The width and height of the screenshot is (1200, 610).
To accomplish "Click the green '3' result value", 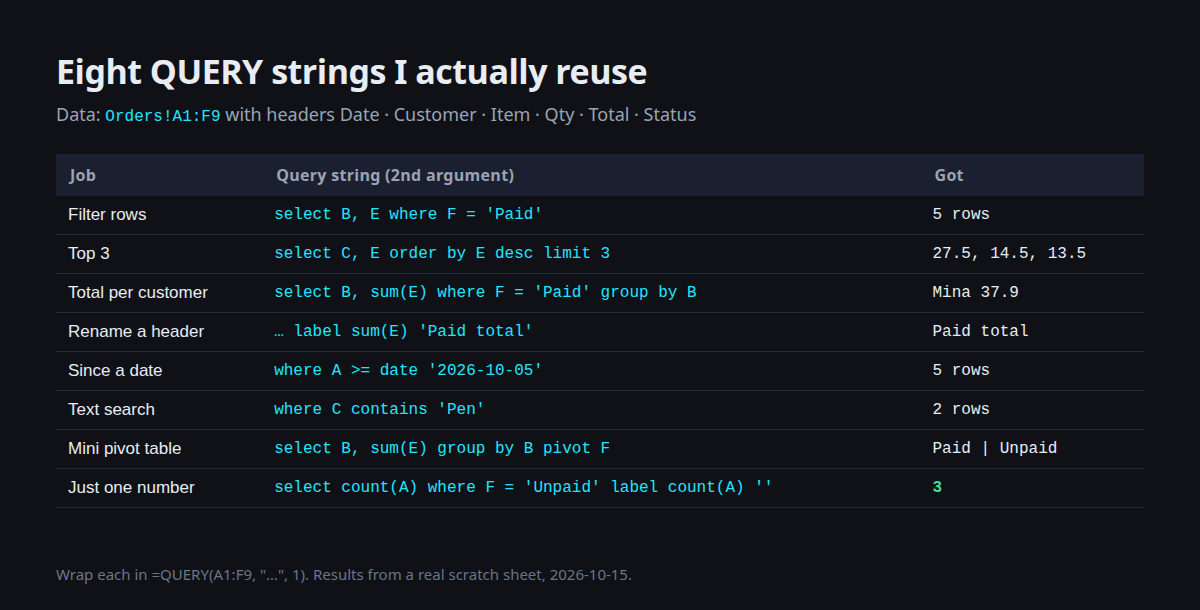I will [937, 487].
